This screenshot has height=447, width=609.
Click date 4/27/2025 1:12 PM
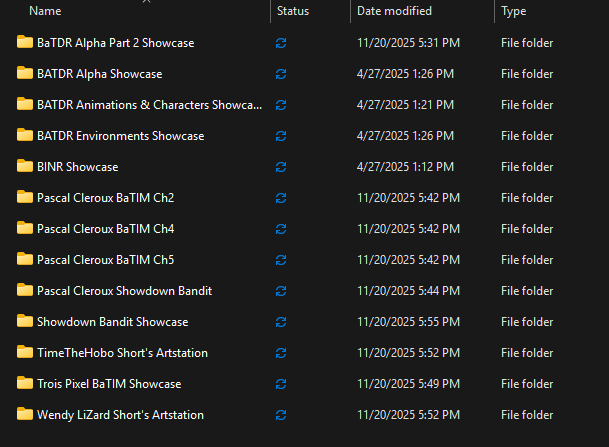click(405, 167)
